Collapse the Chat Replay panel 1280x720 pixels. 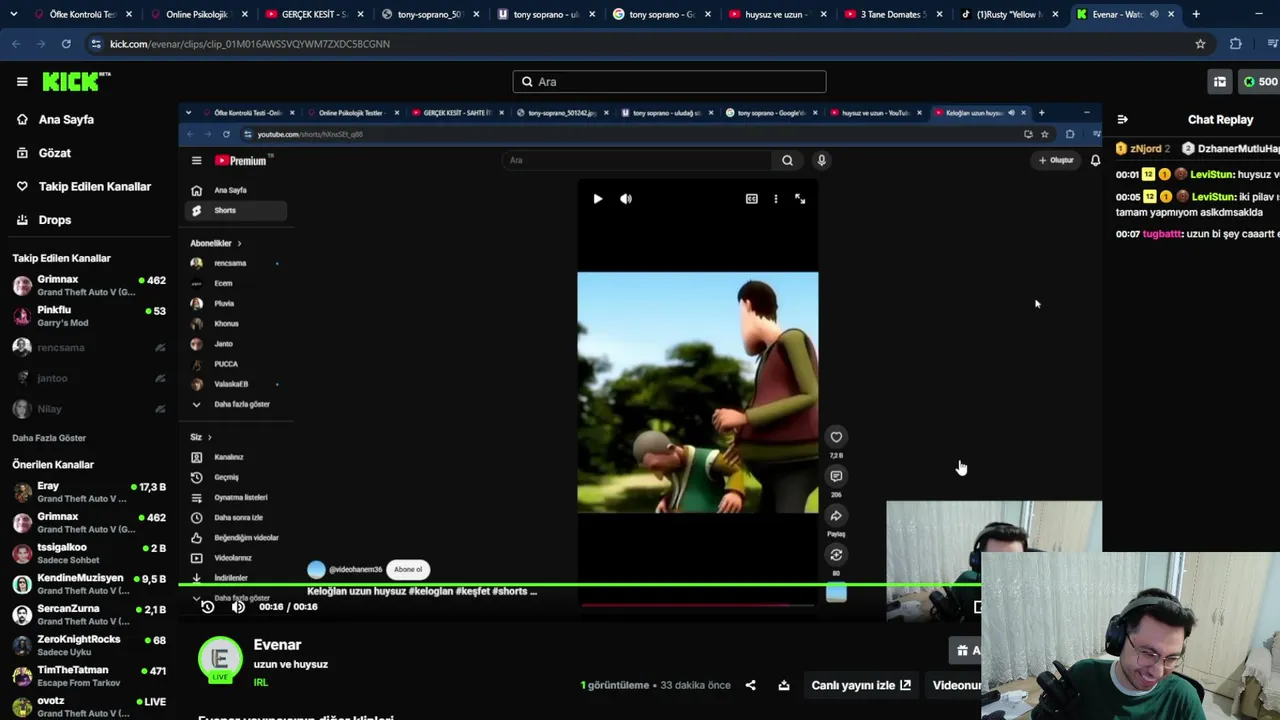click(x=1122, y=119)
